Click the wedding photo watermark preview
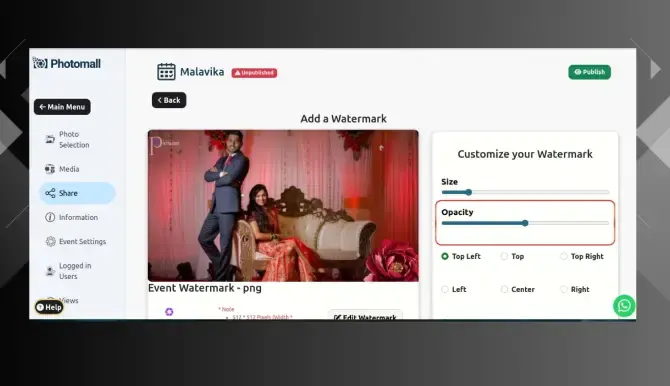The width and height of the screenshot is (670, 386). point(283,206)
